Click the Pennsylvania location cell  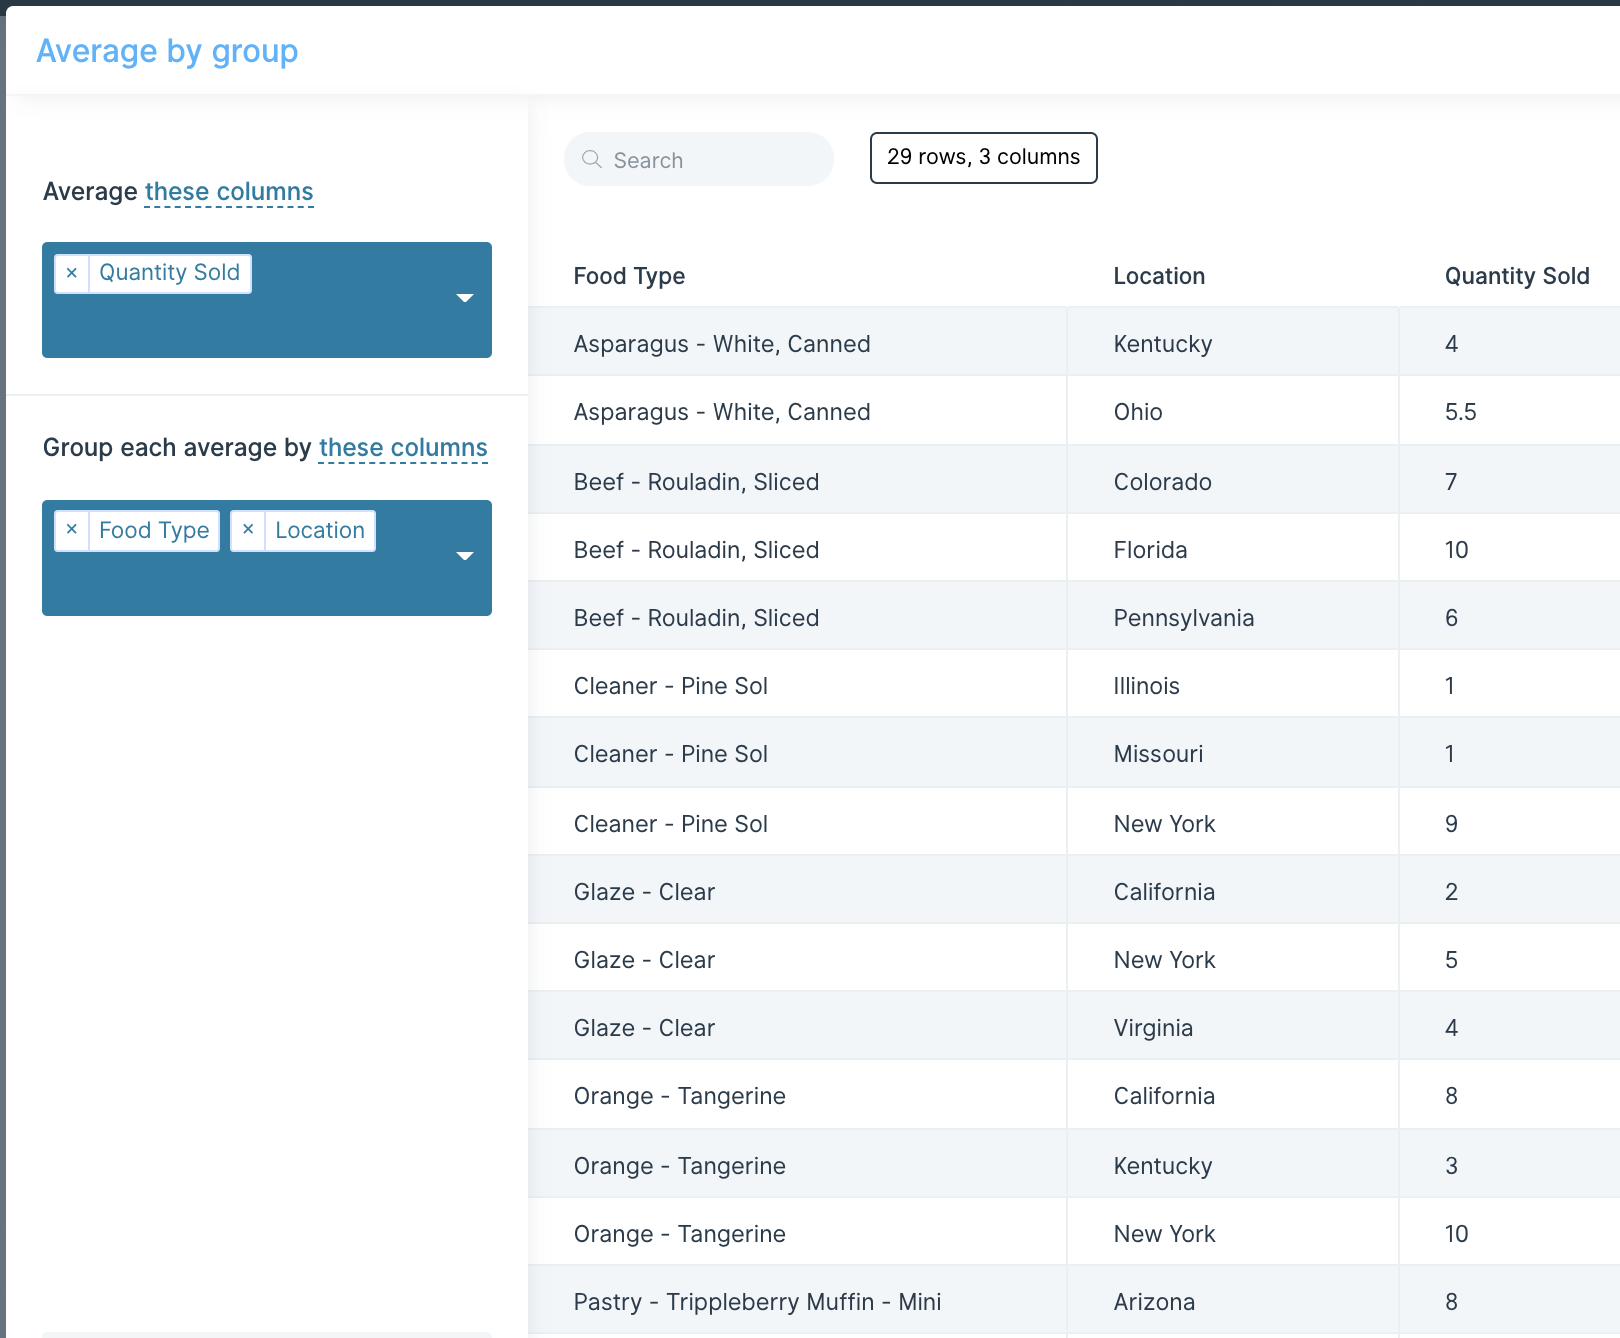tap(1184, 618)
